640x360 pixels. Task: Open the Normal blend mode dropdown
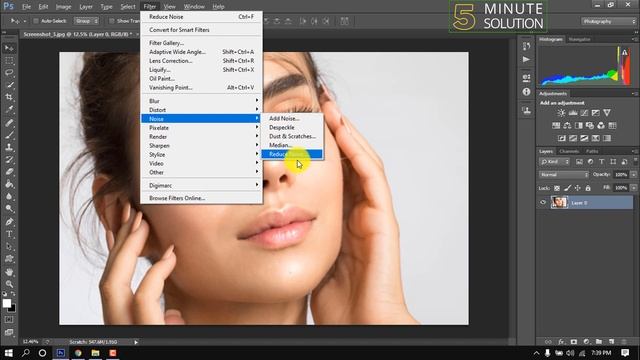coord(564,175)
